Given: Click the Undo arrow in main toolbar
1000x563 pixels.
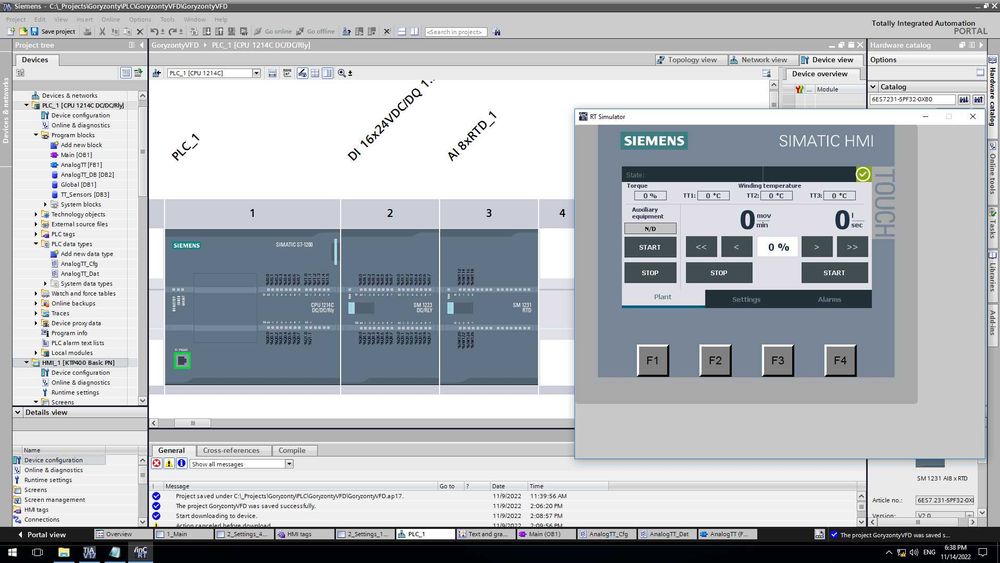Looking at the screenshot, I should click(154, 31).
